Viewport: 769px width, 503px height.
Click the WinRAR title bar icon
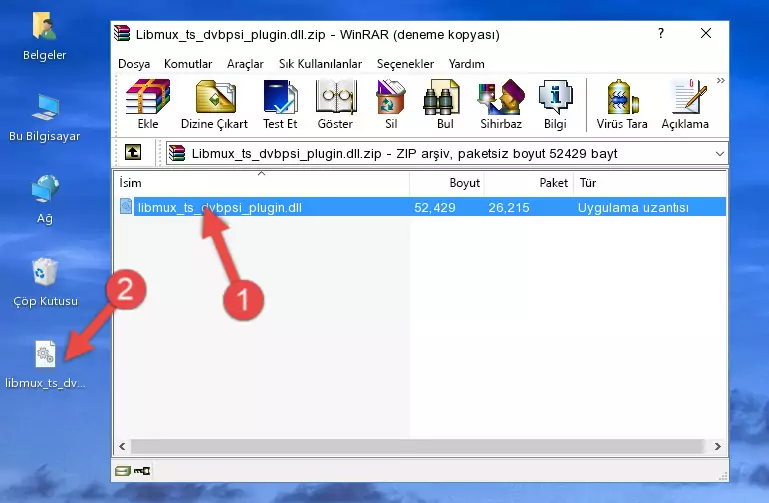[122, 34]
